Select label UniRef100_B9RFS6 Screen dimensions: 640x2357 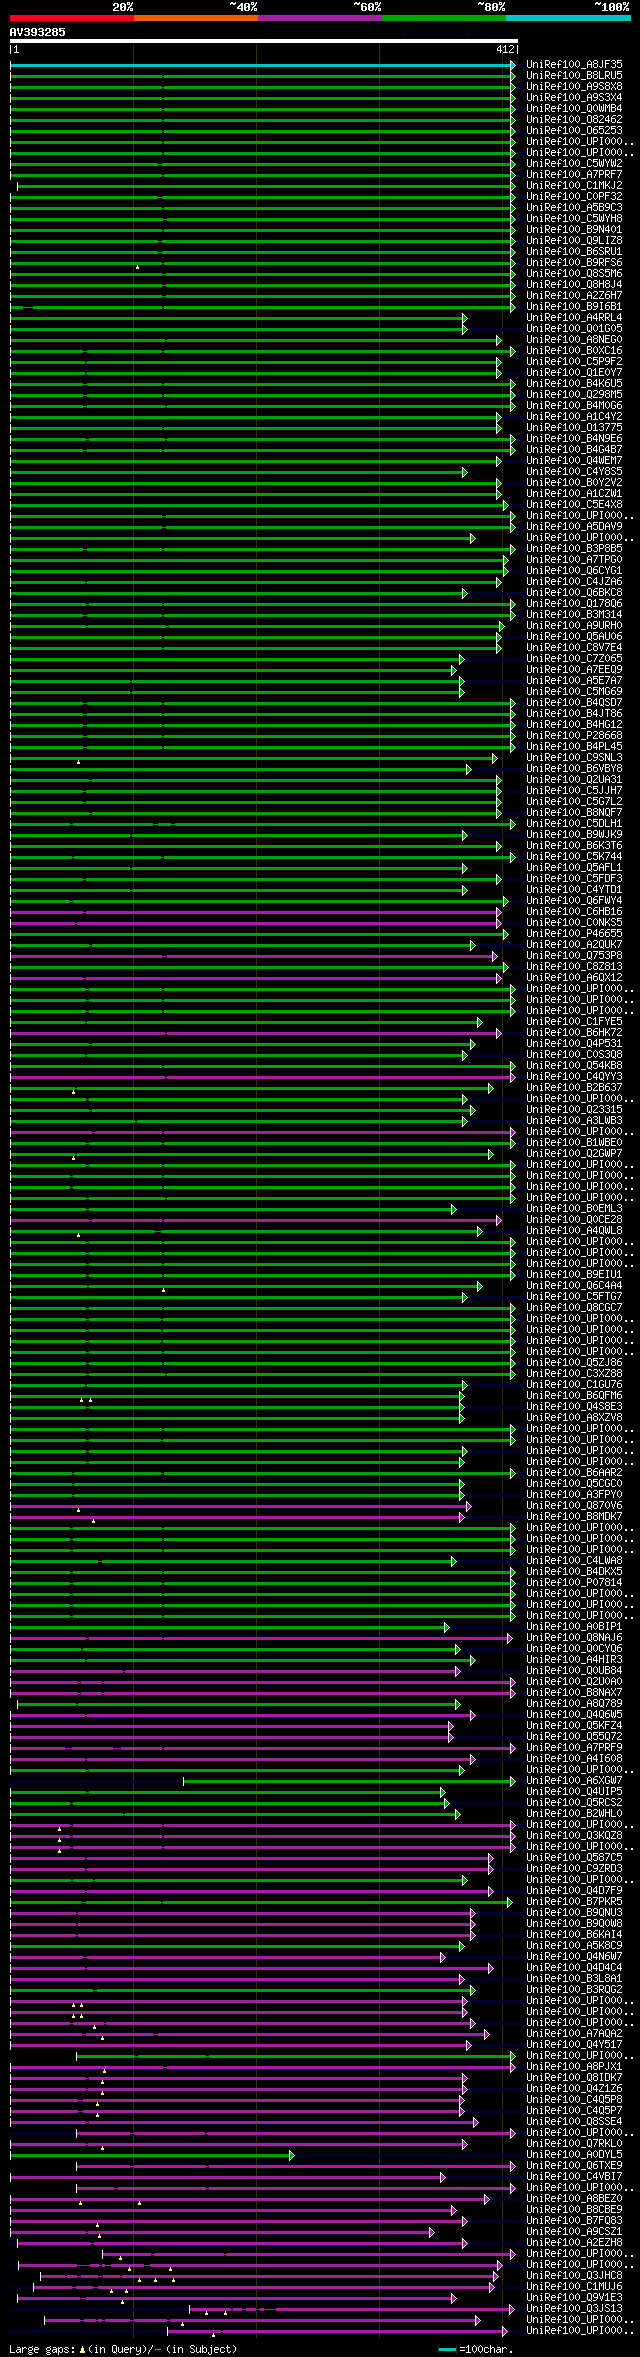point(574,263)
